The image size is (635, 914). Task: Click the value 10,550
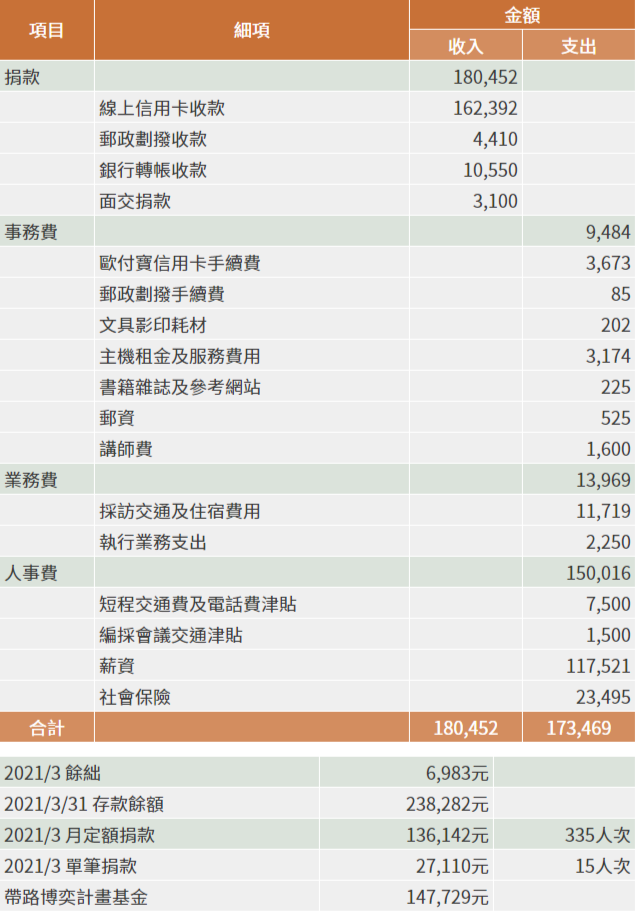pyautogui.click(x=490, y=170)
